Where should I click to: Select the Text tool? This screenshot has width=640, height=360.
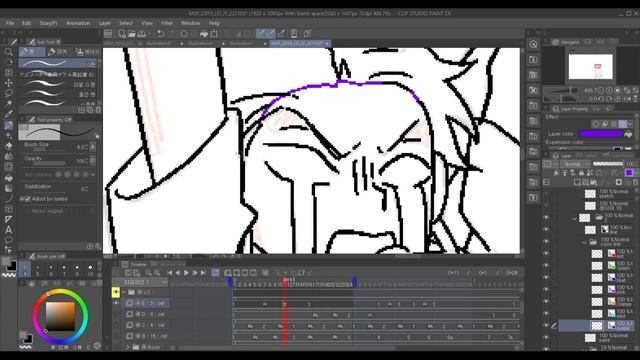point(8,229)
